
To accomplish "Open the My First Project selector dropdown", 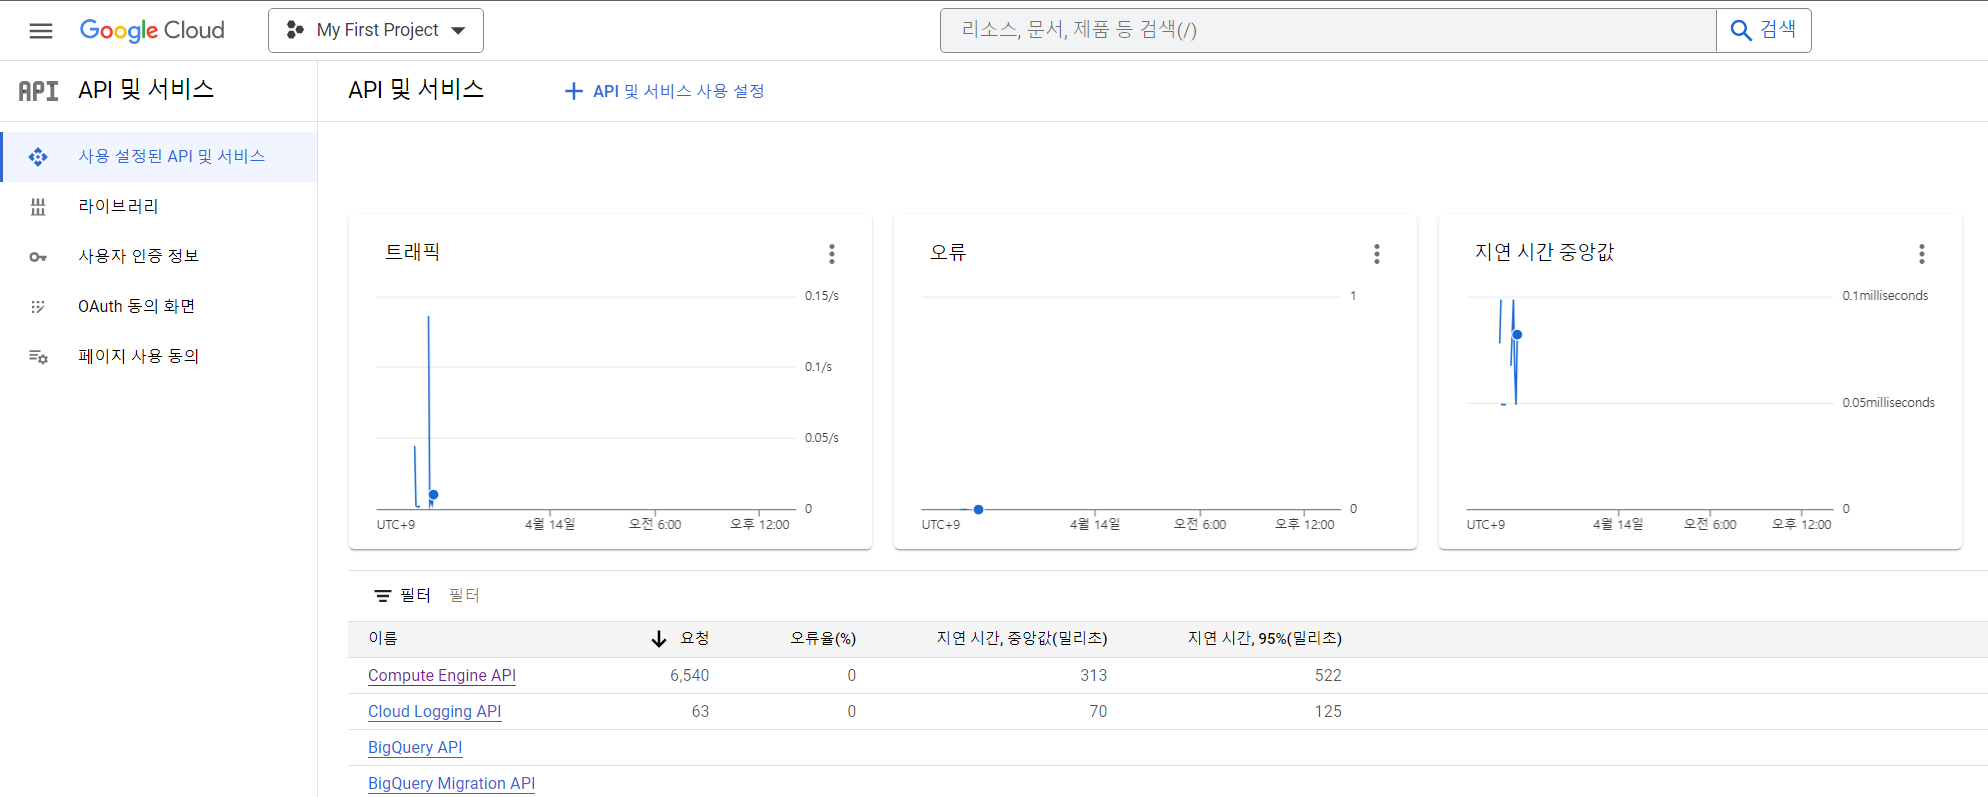I will tap(376, 31).
